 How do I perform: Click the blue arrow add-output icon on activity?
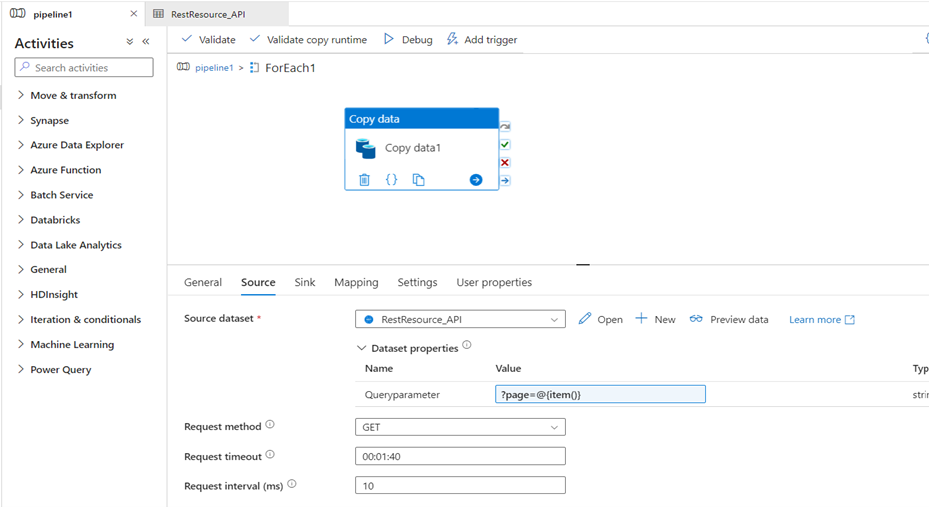pos(476,180)
